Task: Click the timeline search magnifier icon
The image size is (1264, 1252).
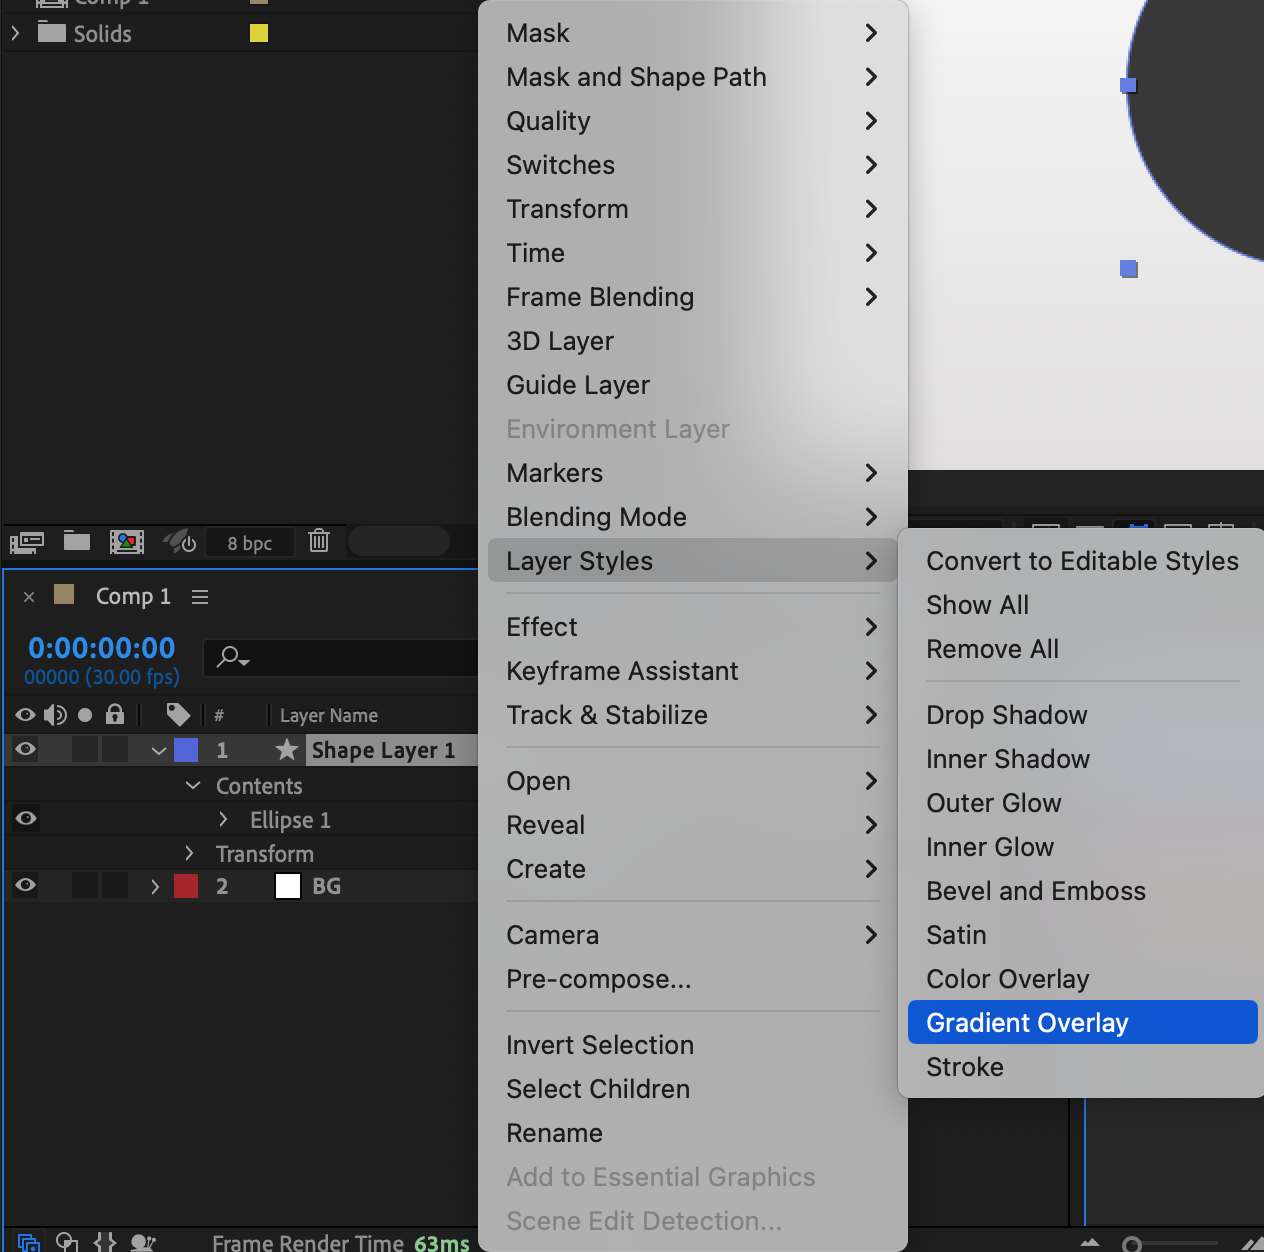Action: pyautogui.click(x=231, y=657)
